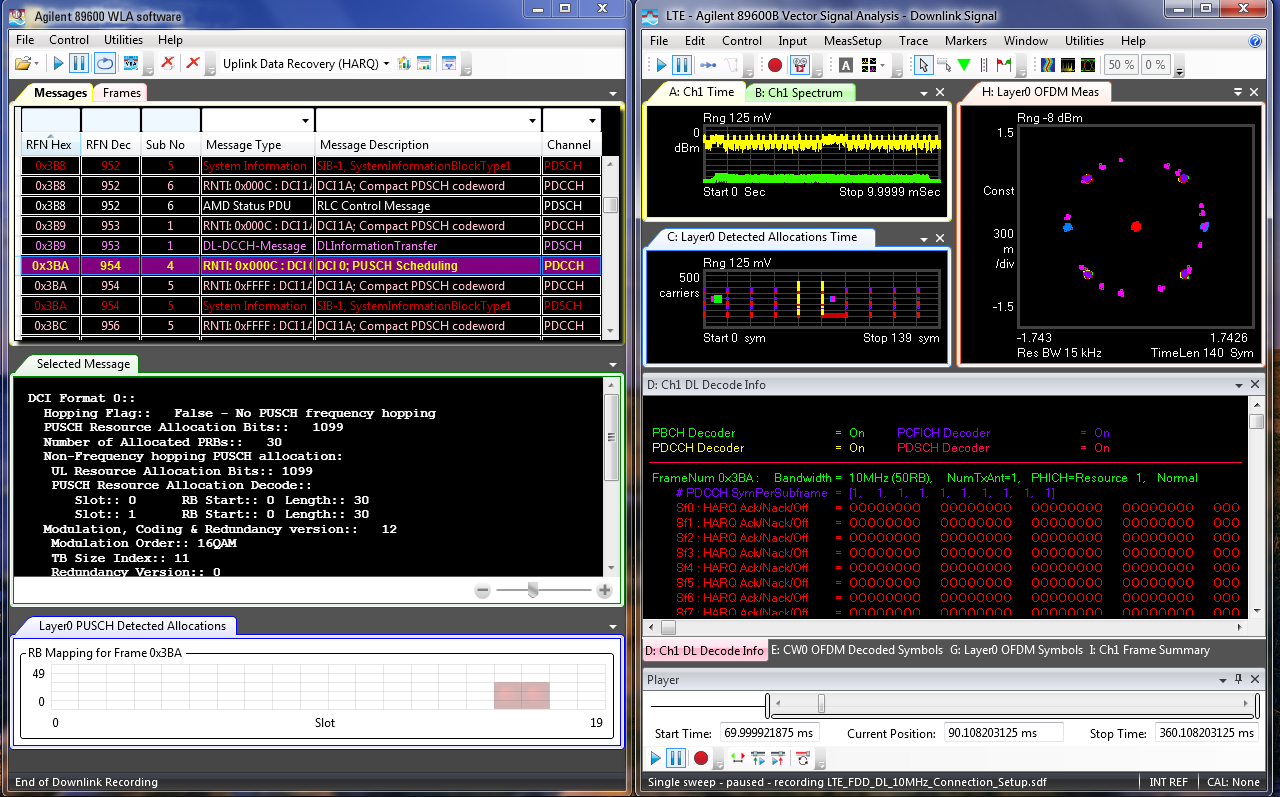Image resolution: width=1280 pixels, height=797 pixels.
Task: Click the 50 % button in VSA toolbar
Action: click(x=1121, y=65)
